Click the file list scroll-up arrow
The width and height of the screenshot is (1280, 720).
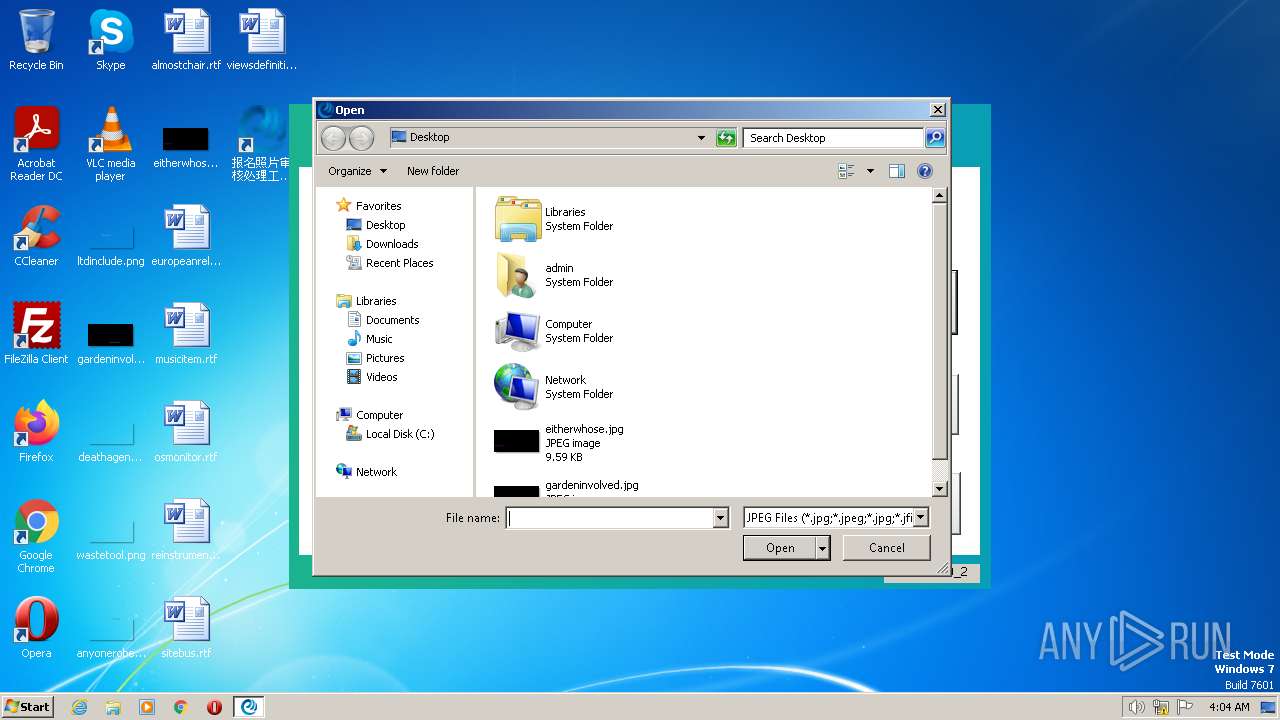click(939, 196)
